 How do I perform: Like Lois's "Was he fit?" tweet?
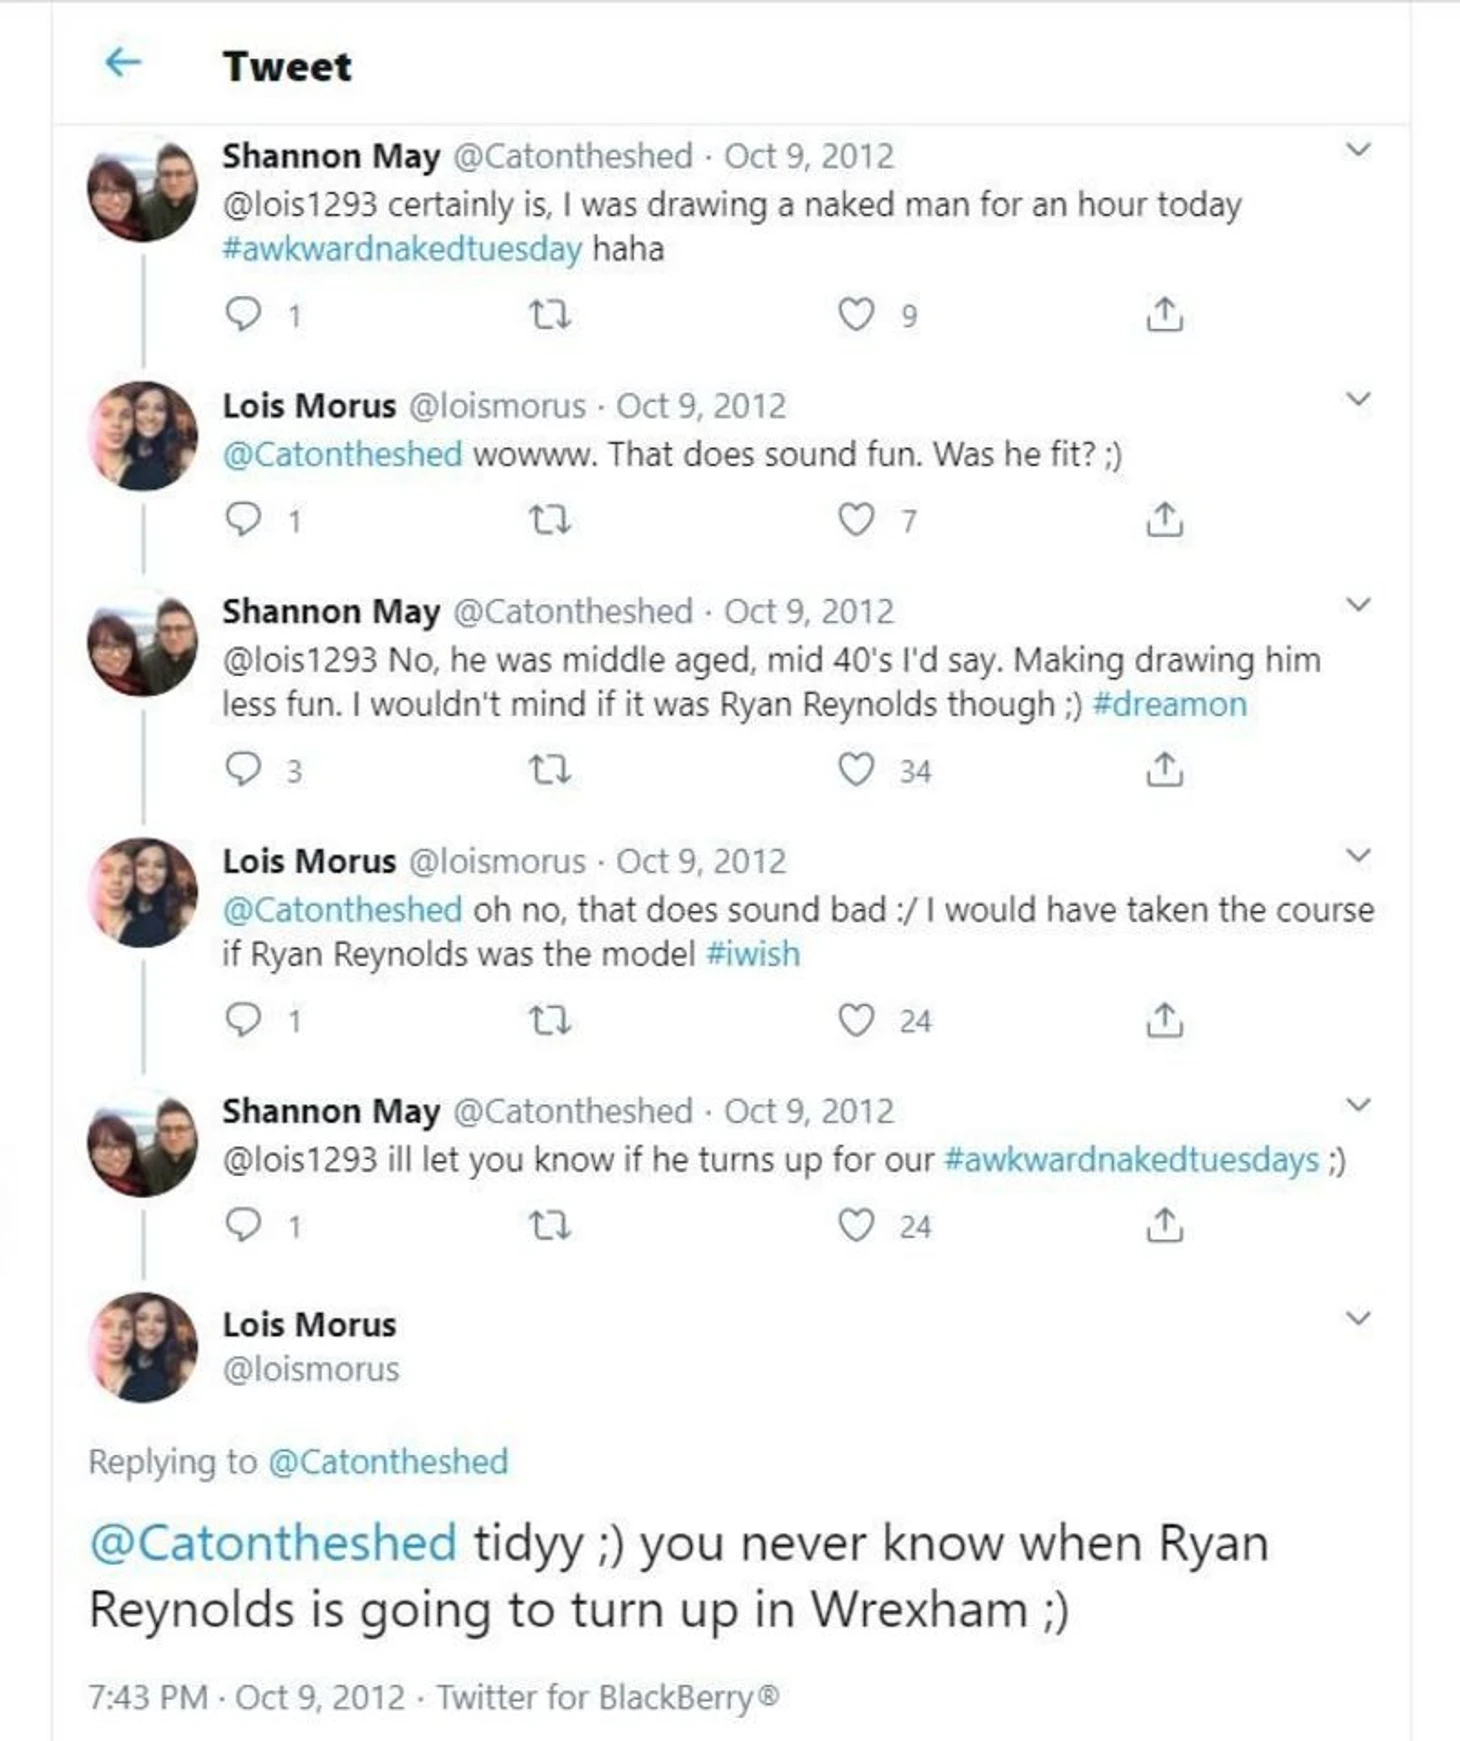pos(856,521)
